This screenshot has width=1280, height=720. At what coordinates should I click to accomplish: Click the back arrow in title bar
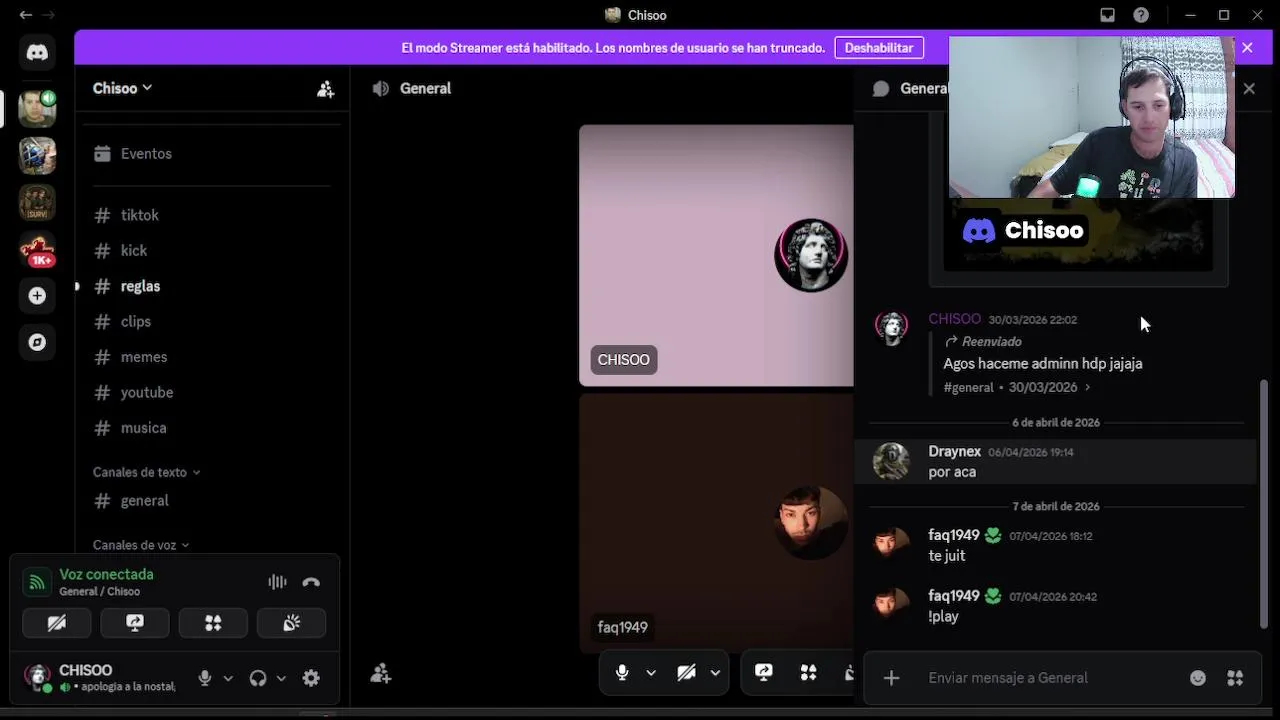point(25,15)
